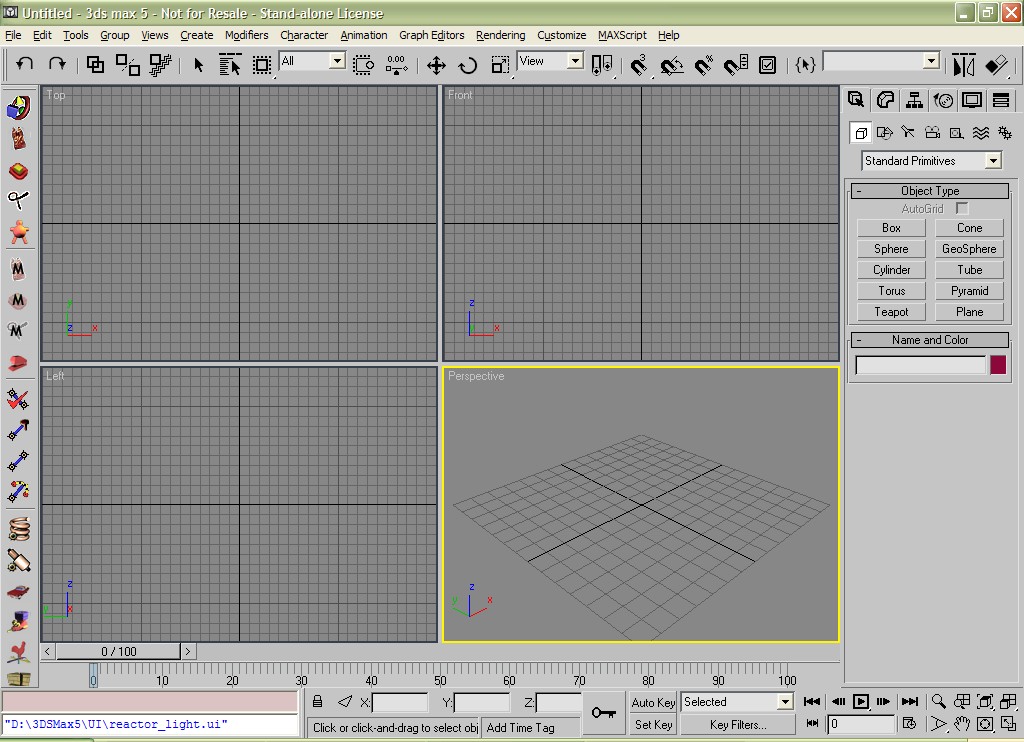The height and width of the screenshot is (742, 1024).
Task: Select the Lights category icon
Action: click(908, 133)
